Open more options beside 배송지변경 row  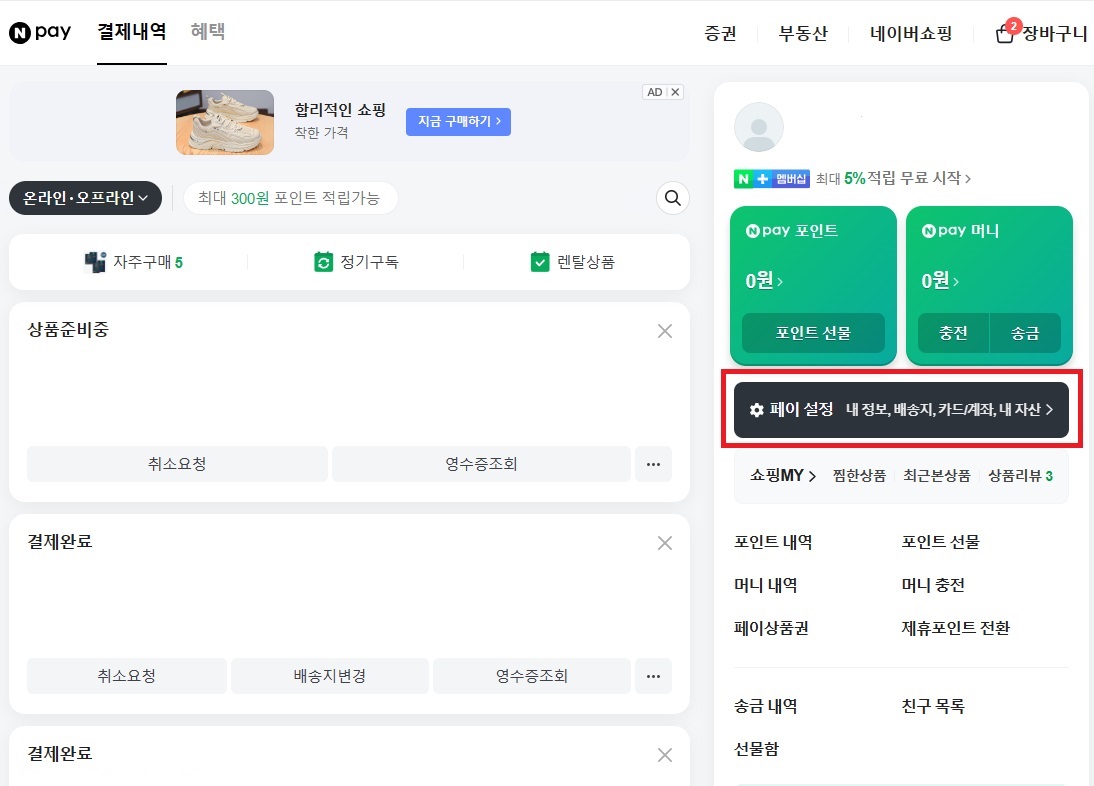tap(653, 676)
